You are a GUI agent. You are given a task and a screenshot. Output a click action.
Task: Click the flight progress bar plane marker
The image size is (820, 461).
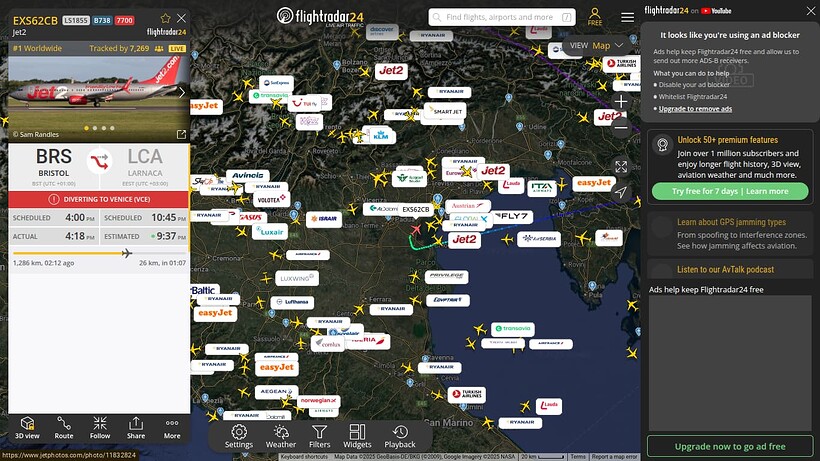click(127, 253)
